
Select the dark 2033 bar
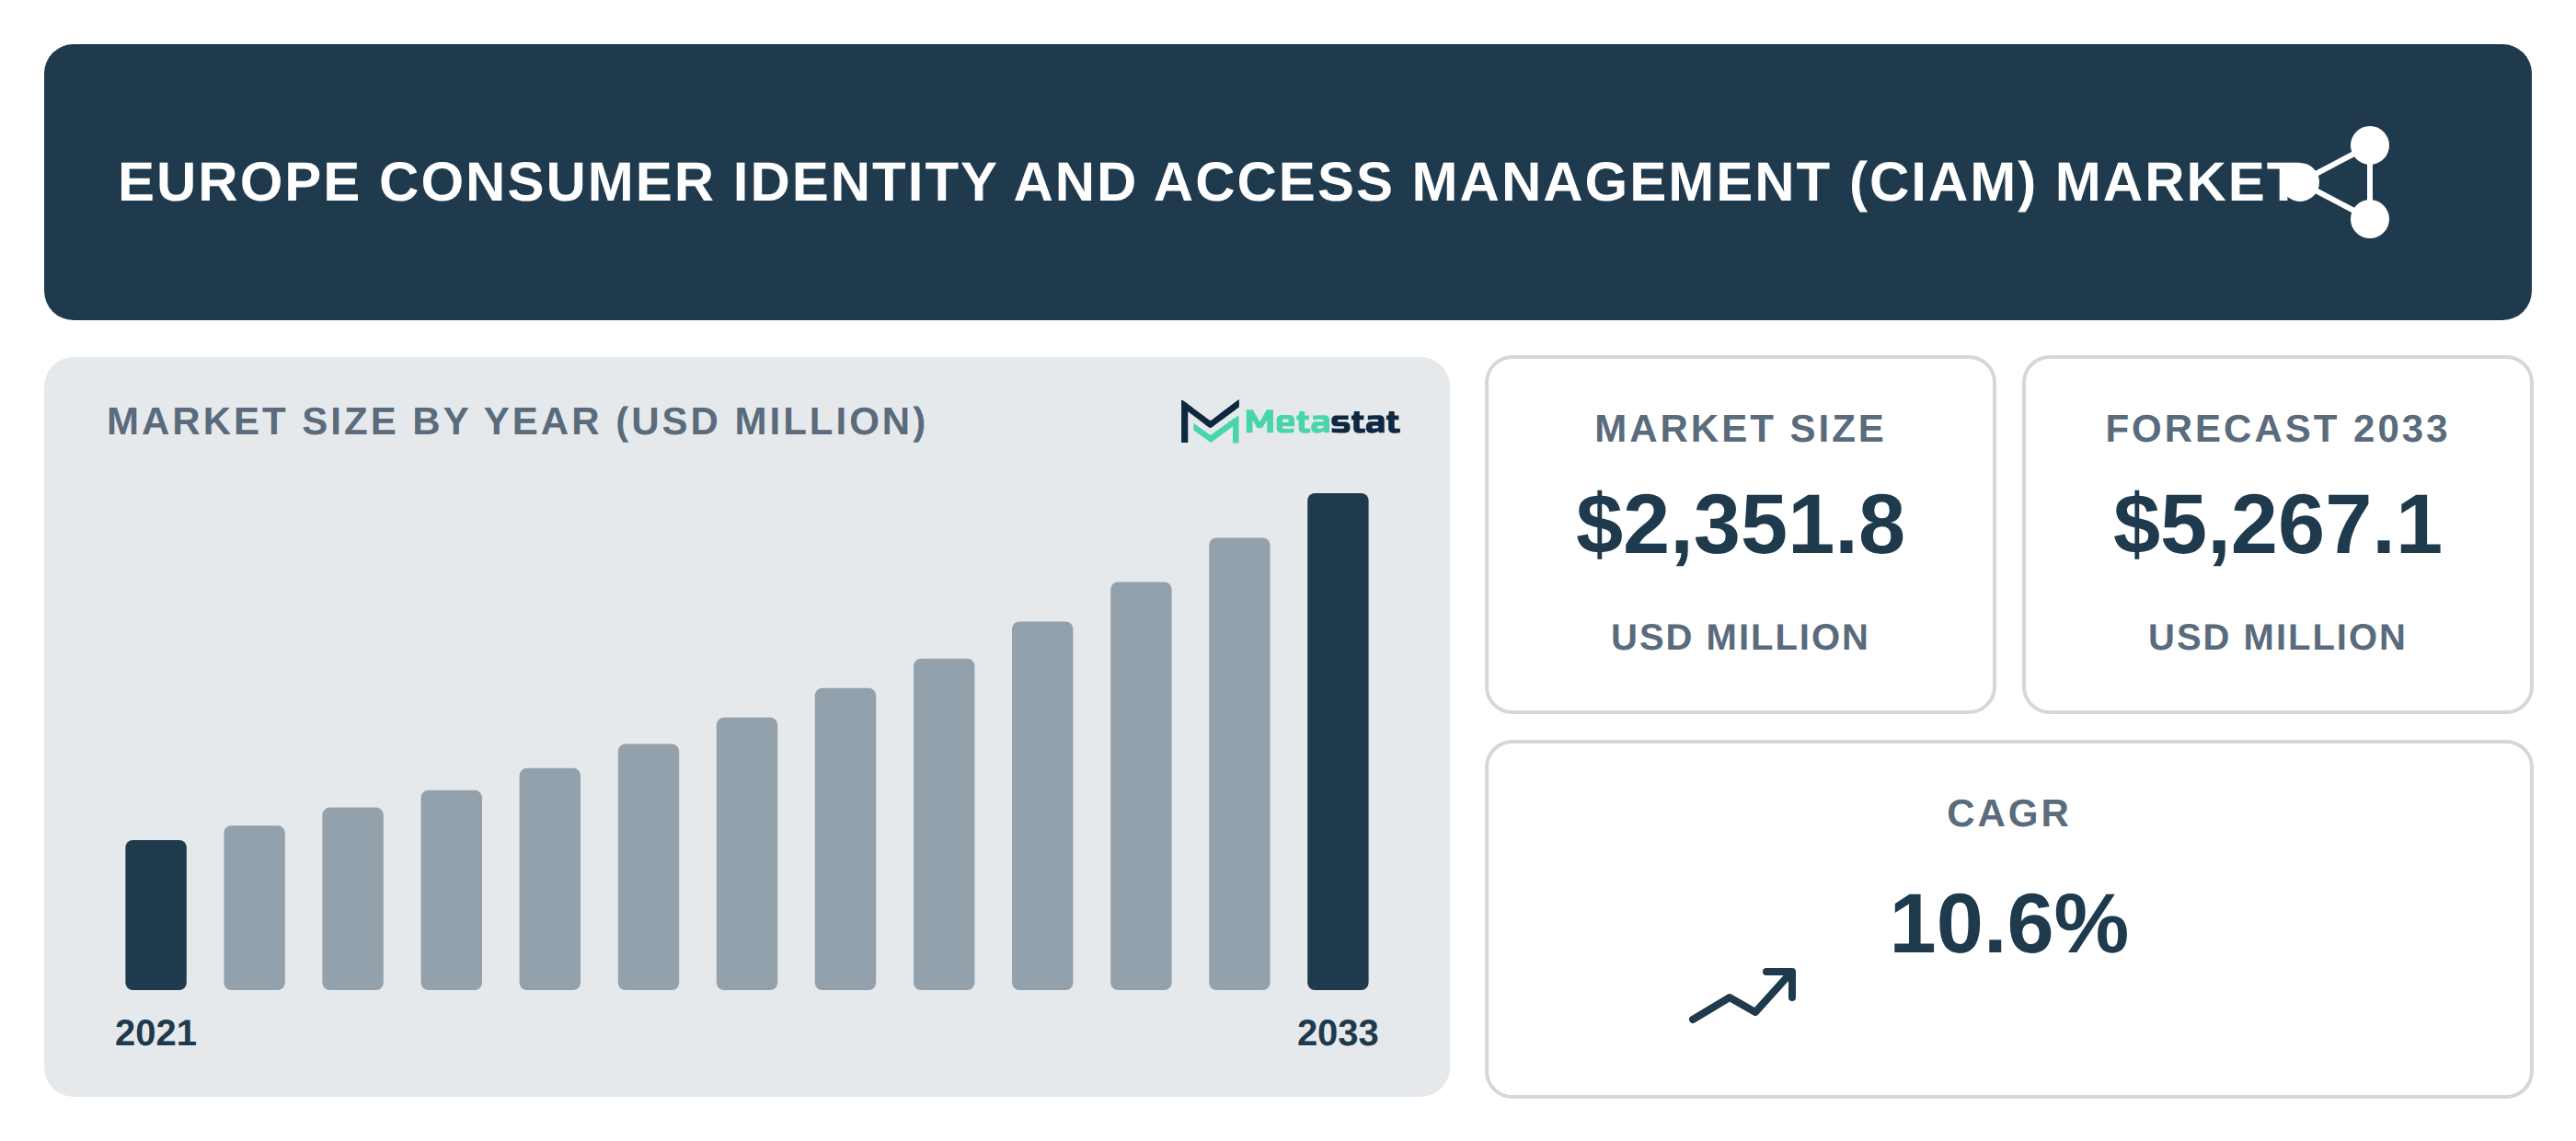(1338, 741)
